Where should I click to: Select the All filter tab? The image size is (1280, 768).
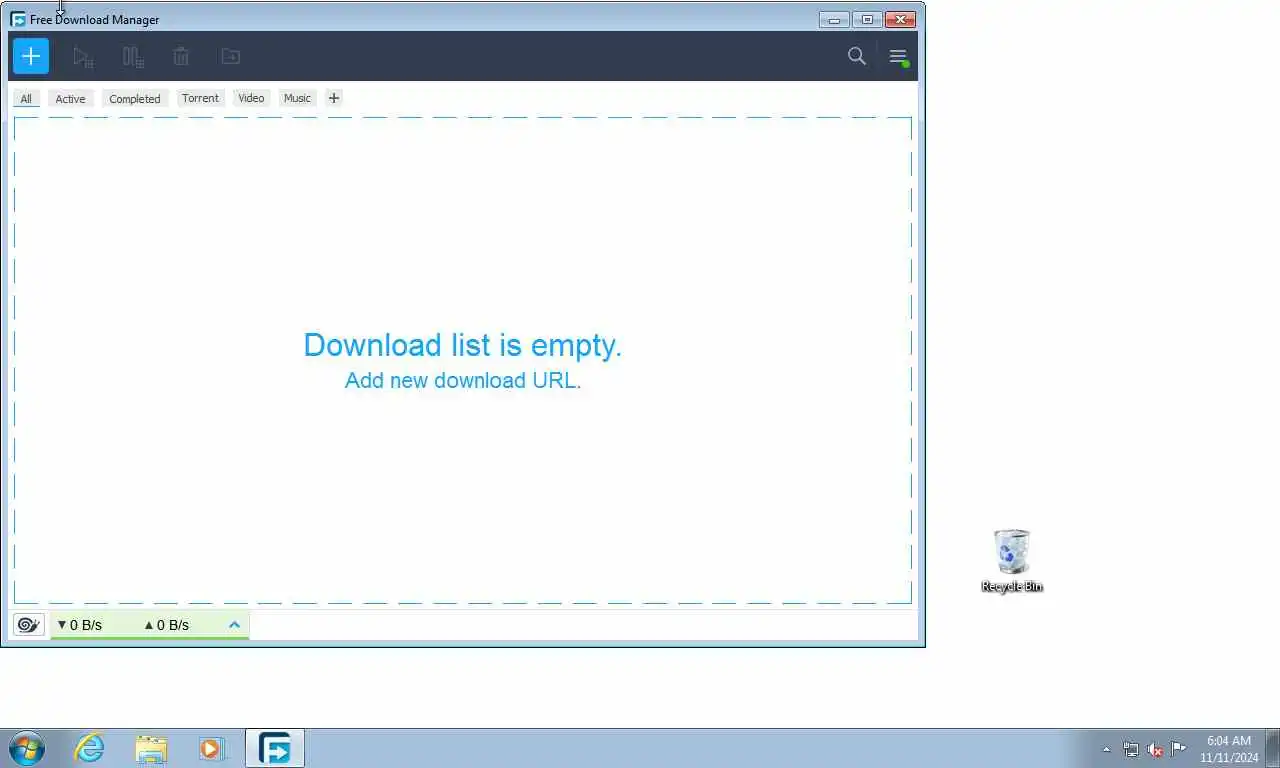click(26, 98)
